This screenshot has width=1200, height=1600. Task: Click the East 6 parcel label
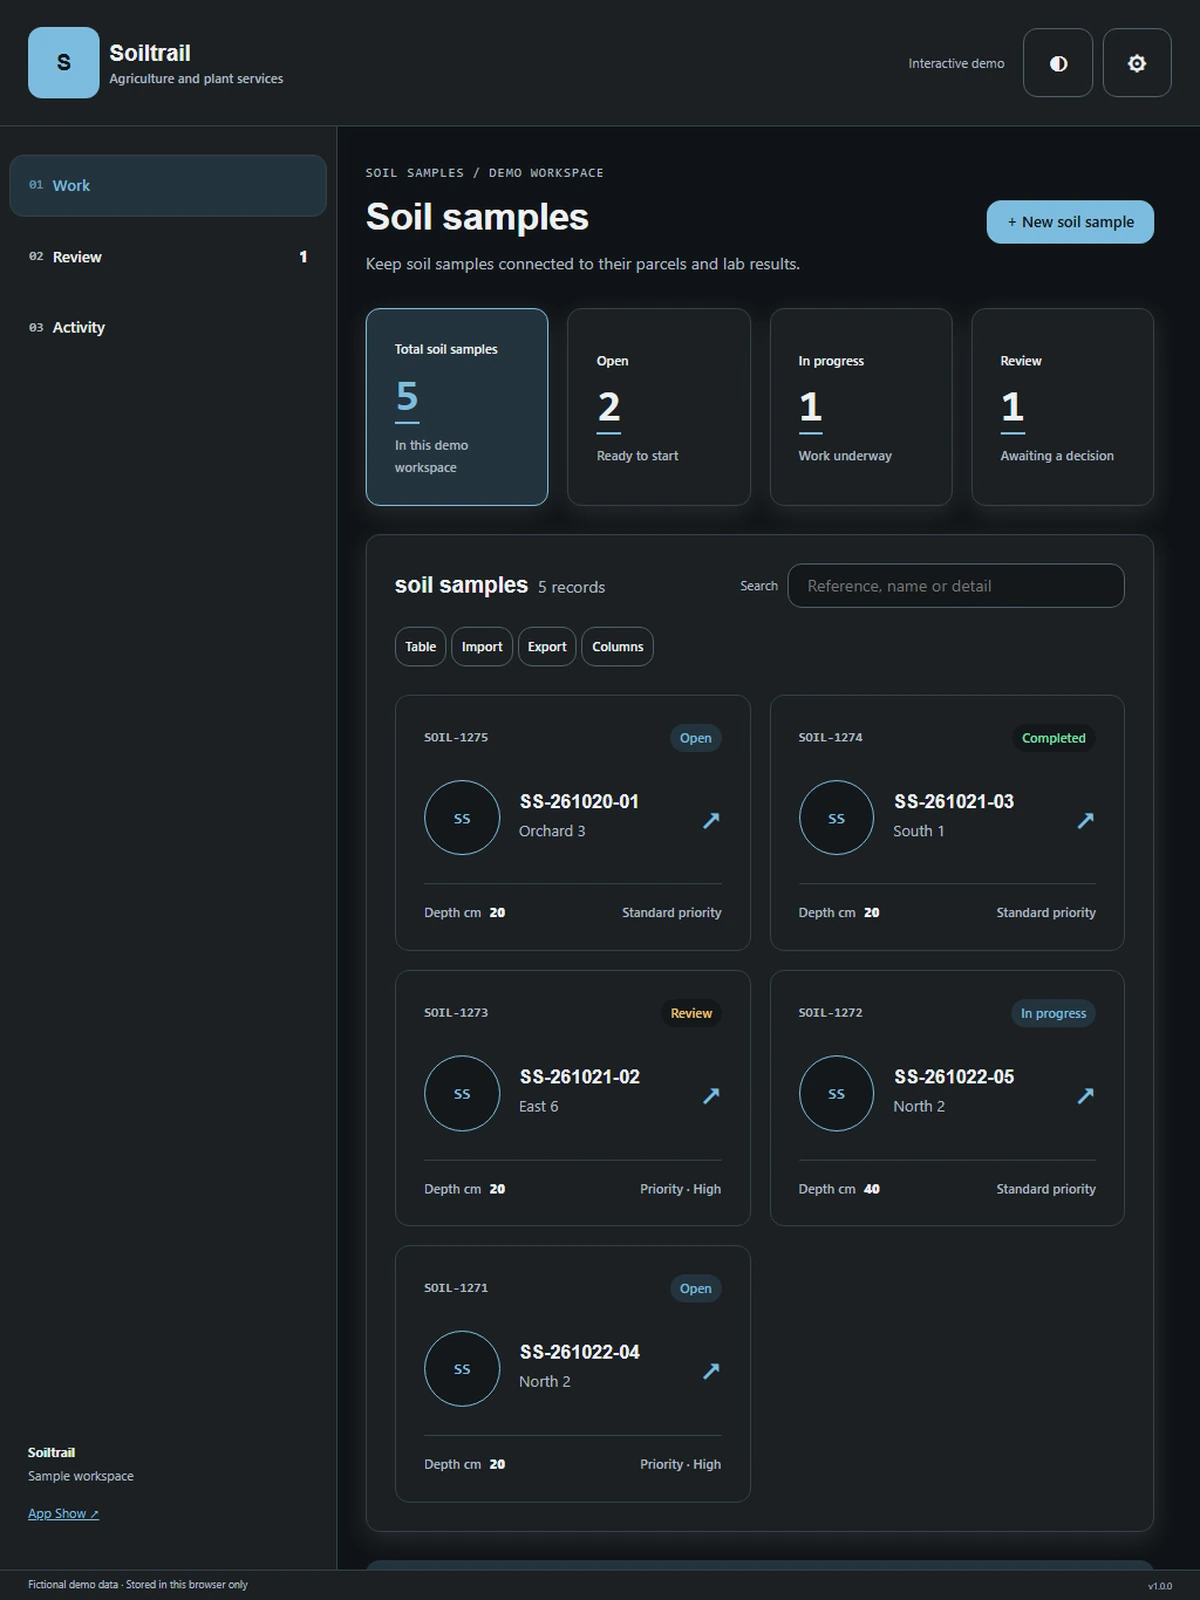[539, 1106]
